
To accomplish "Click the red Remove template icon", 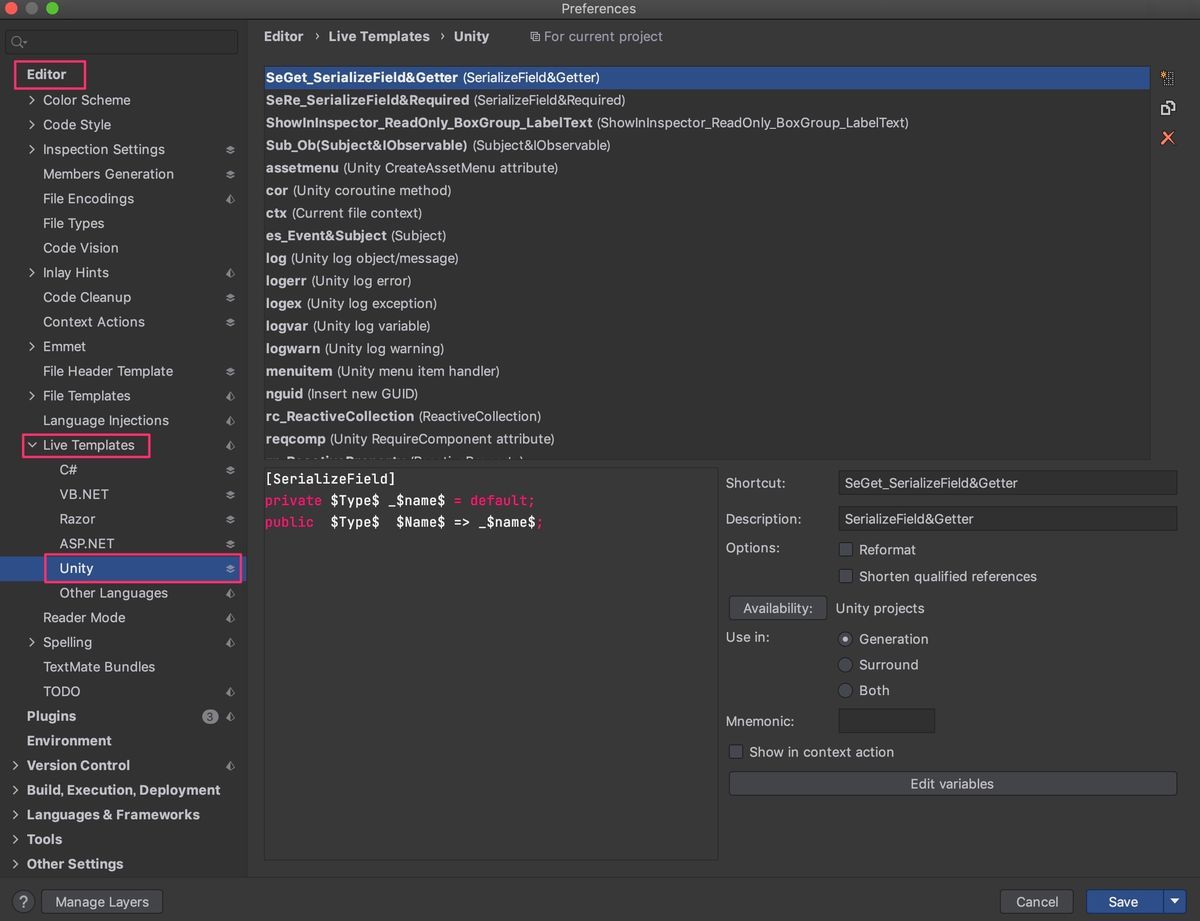I will [1167, 138].
